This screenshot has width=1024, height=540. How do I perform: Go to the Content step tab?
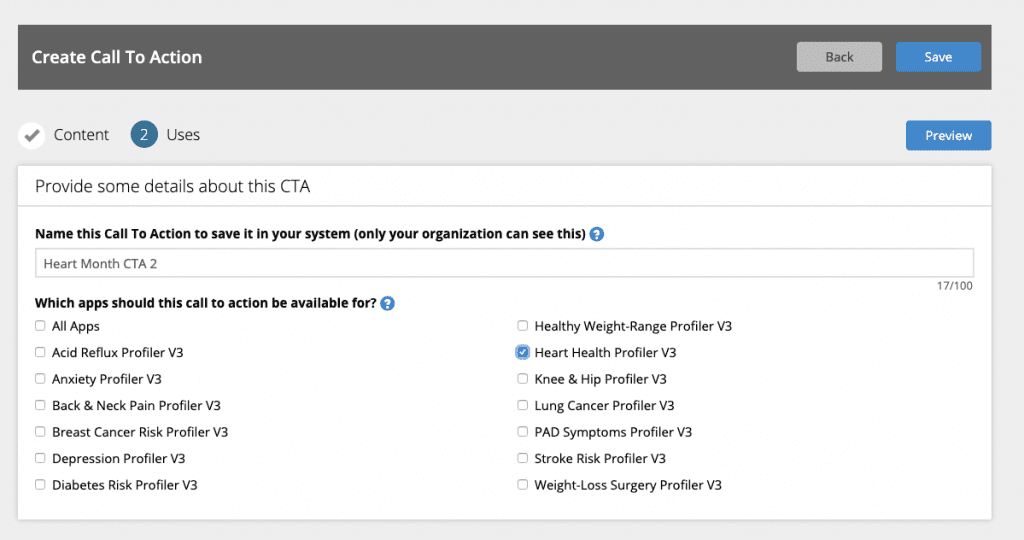tap(64, 135)
